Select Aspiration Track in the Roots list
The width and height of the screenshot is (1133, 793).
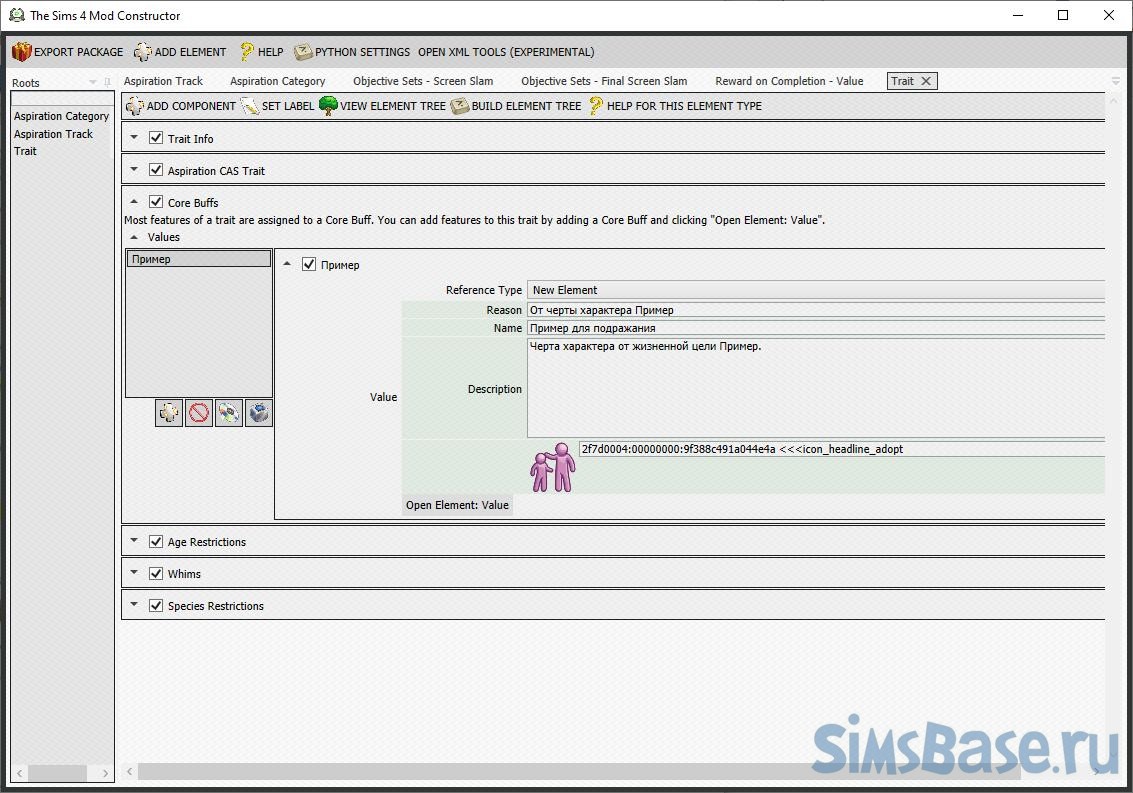tap(53, 134)
